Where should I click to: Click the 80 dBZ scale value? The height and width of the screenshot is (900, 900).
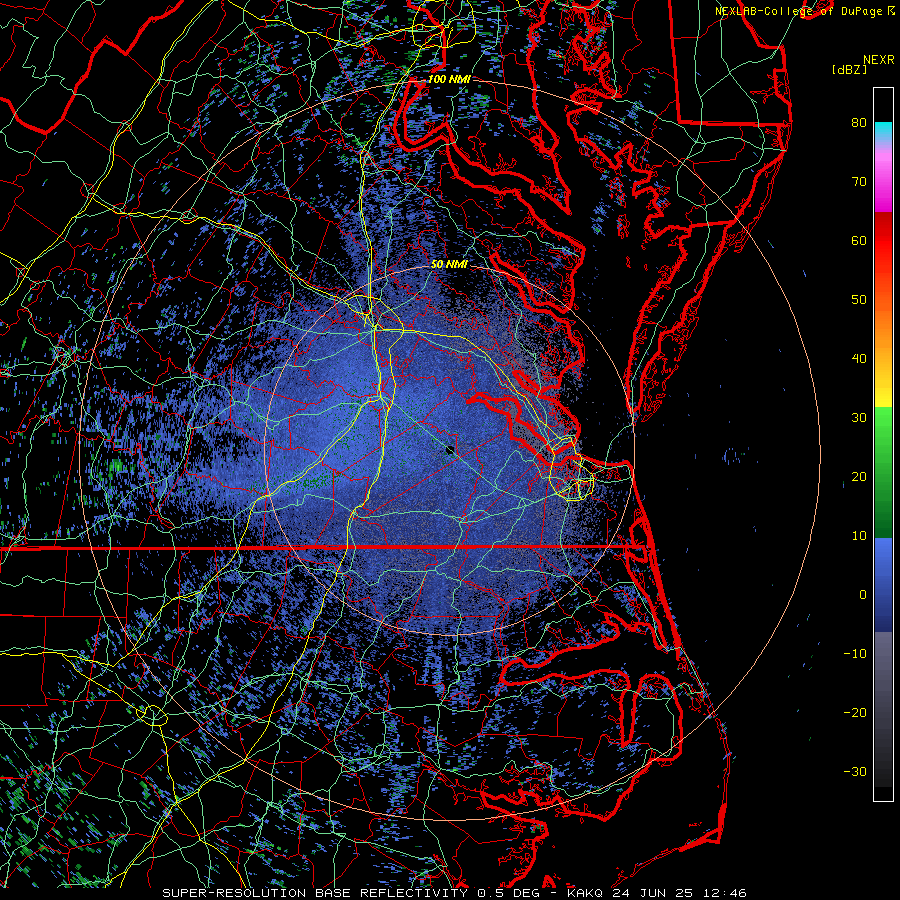tap(859, 122)
